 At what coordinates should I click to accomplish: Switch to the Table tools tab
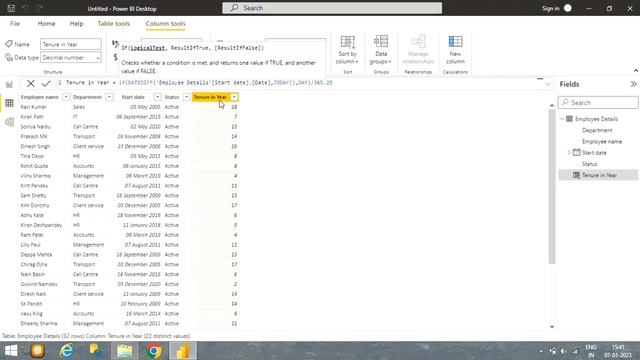point(113,24)
